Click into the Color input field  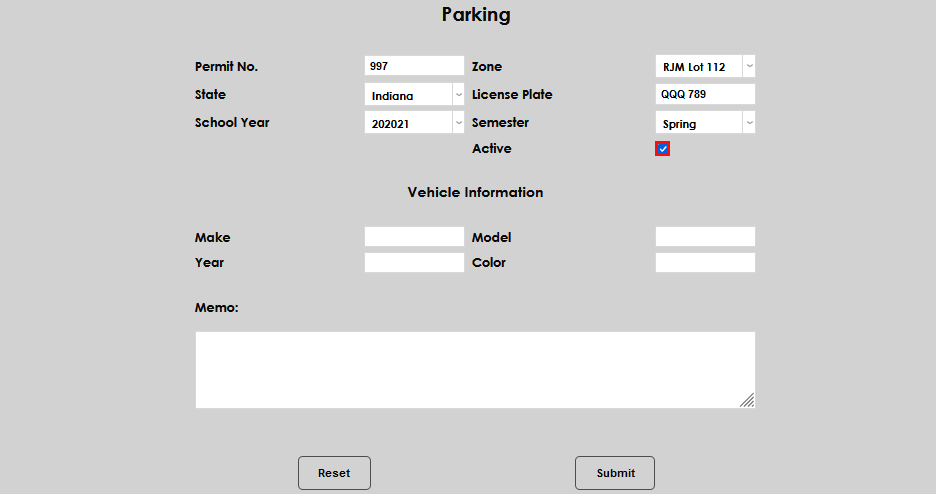705,263
